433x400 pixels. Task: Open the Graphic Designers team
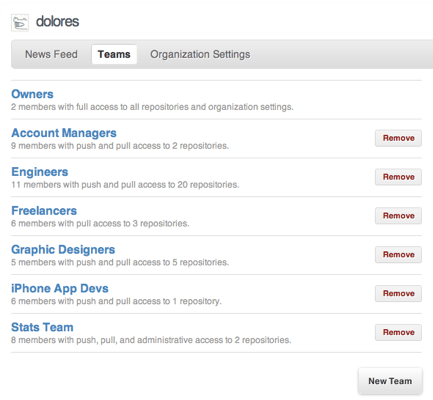[x=63, y=249]
